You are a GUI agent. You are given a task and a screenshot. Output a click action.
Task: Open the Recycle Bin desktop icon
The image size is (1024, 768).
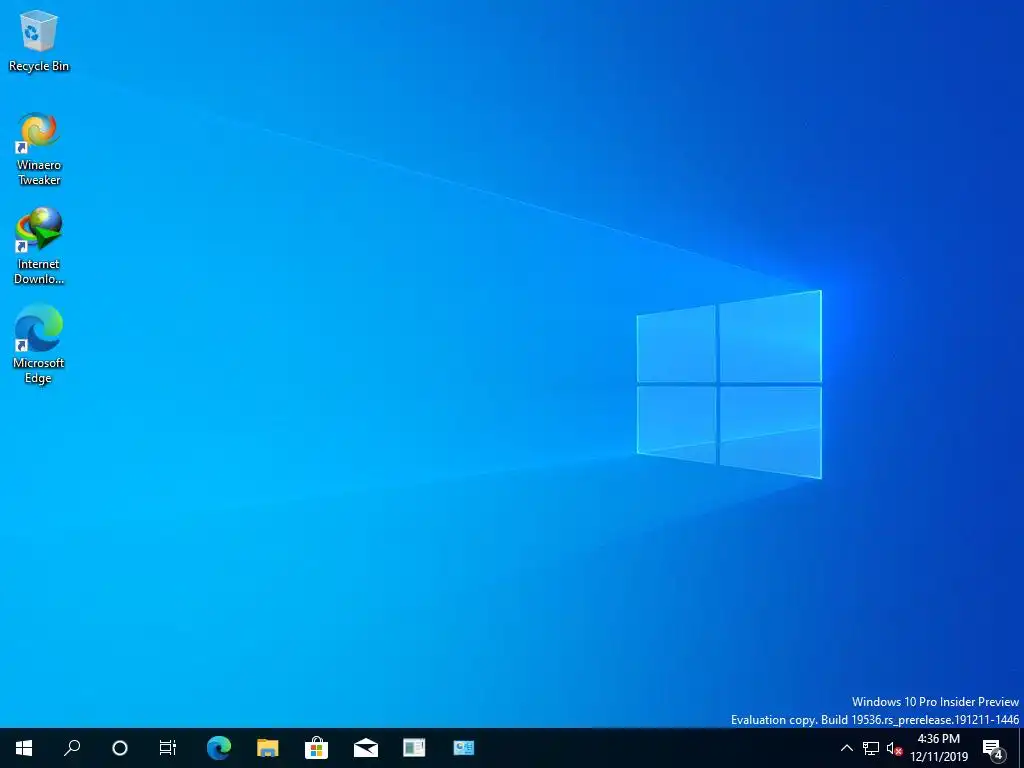[x=39, y=41]
